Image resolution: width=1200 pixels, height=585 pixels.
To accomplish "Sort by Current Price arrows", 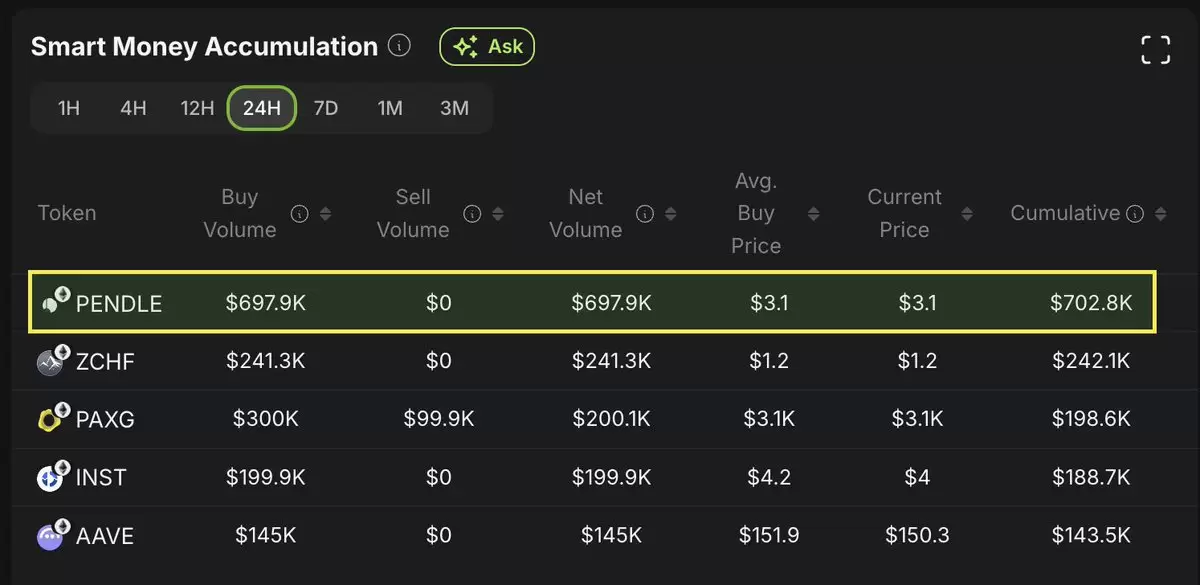I will pos(967,214).
